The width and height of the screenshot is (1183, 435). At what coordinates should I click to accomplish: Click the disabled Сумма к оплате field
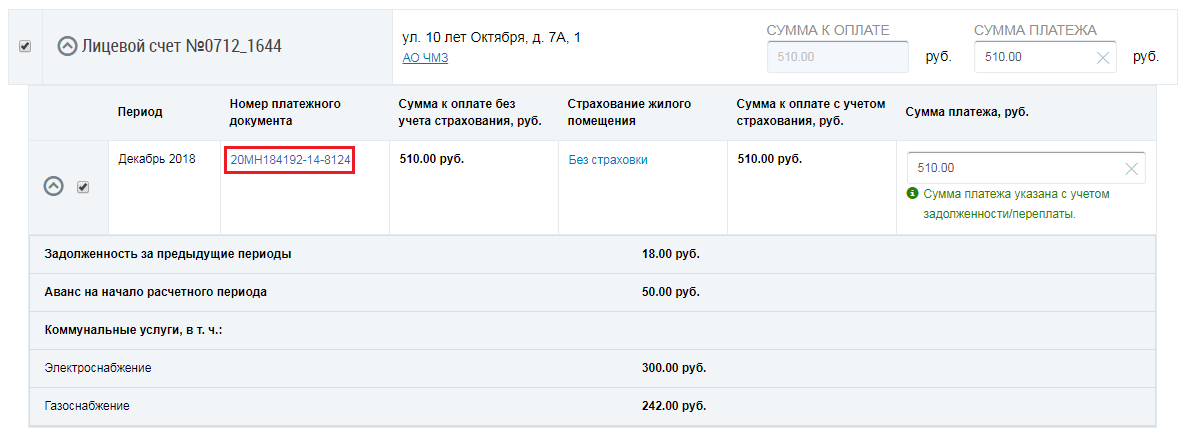836,58
